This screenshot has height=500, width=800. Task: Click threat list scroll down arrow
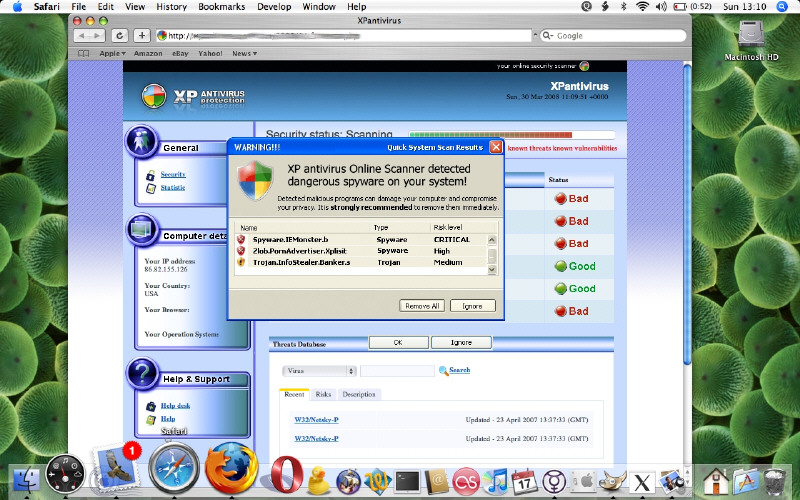pyautogui.click(x=492, y=269)
